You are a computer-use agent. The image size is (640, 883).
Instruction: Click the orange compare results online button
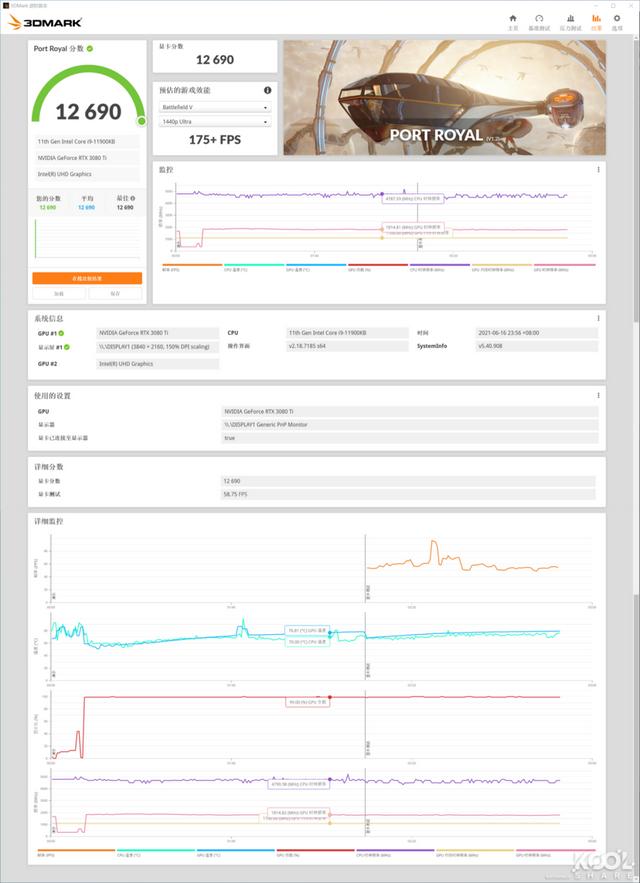coord(87,278)
